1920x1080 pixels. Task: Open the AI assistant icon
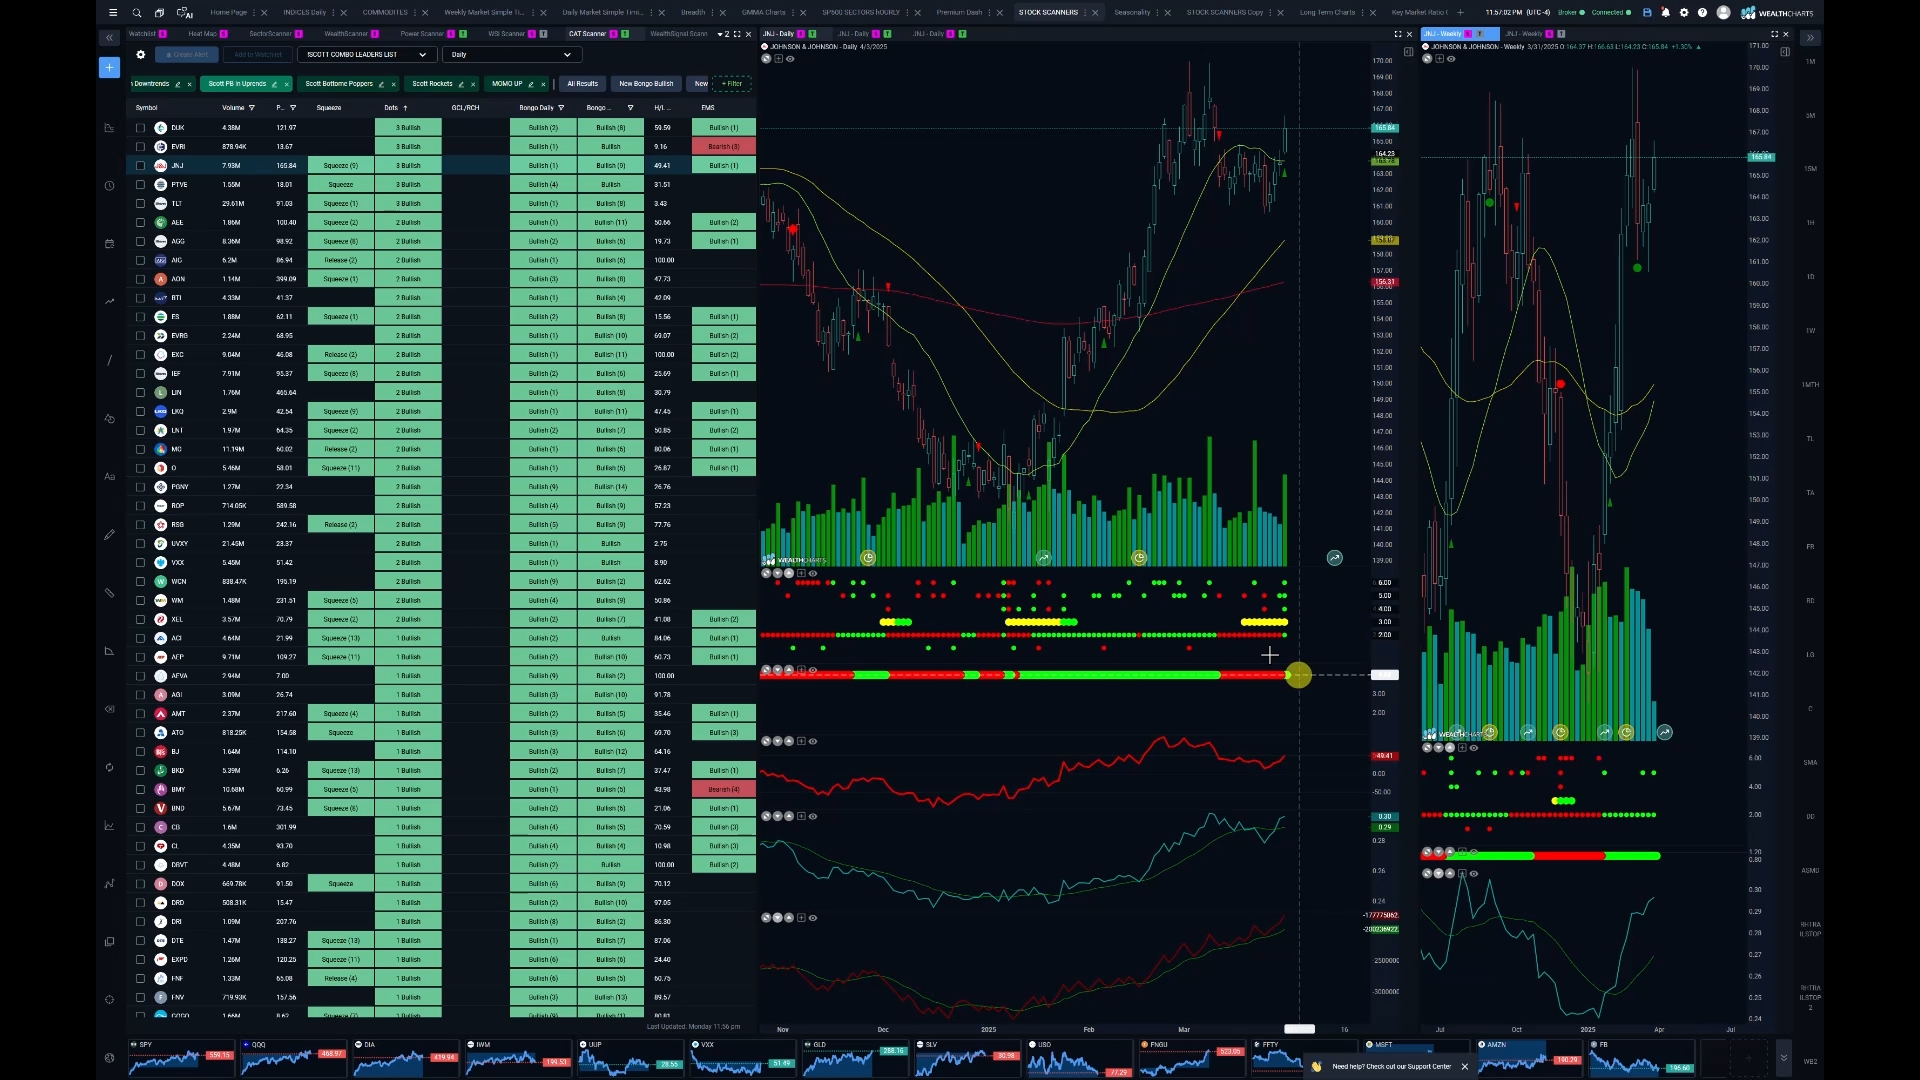[184, 13]
